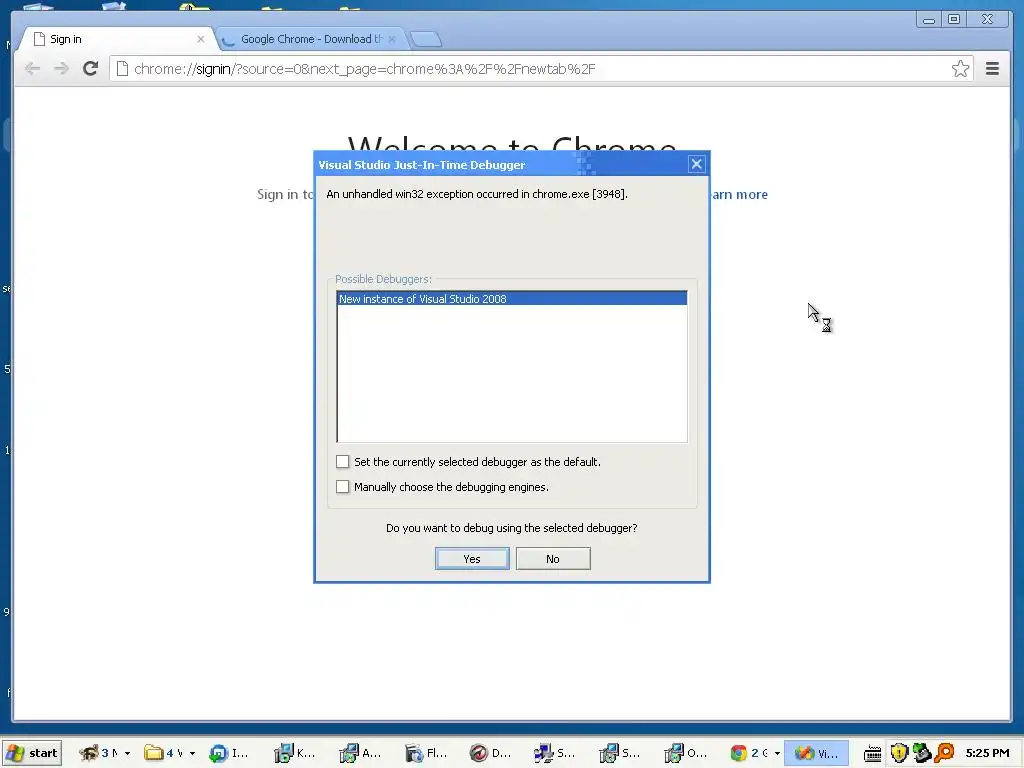Viewport: 1024px width, 768px height.
Task: Open taskbar item labeled A...
Action: [x=360, y=753]
